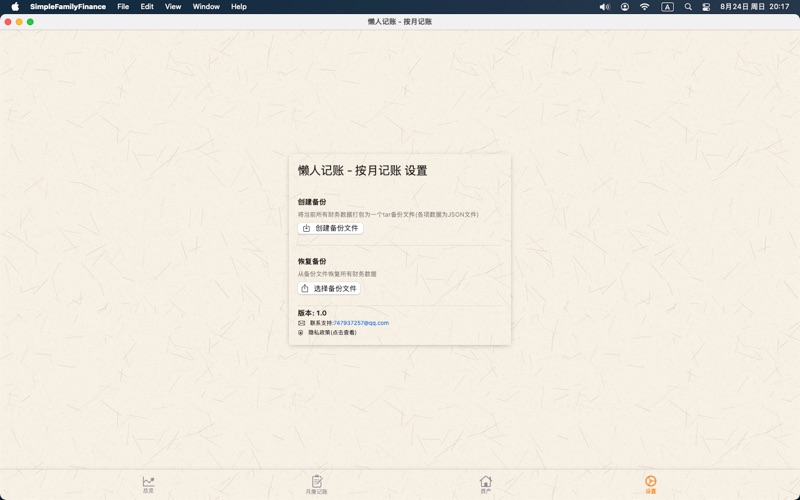Click the shield icon next to 隐私政策
800x500 pixels.
click(x=301, y=333)
